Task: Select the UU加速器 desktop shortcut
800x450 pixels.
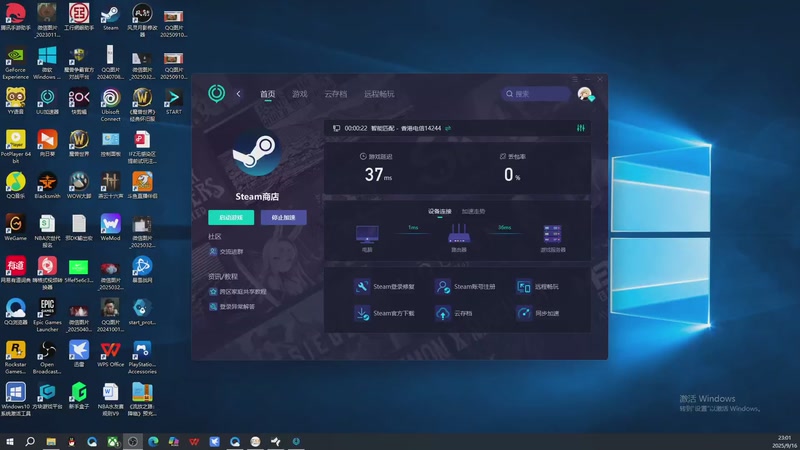Action: pos(47,102)
